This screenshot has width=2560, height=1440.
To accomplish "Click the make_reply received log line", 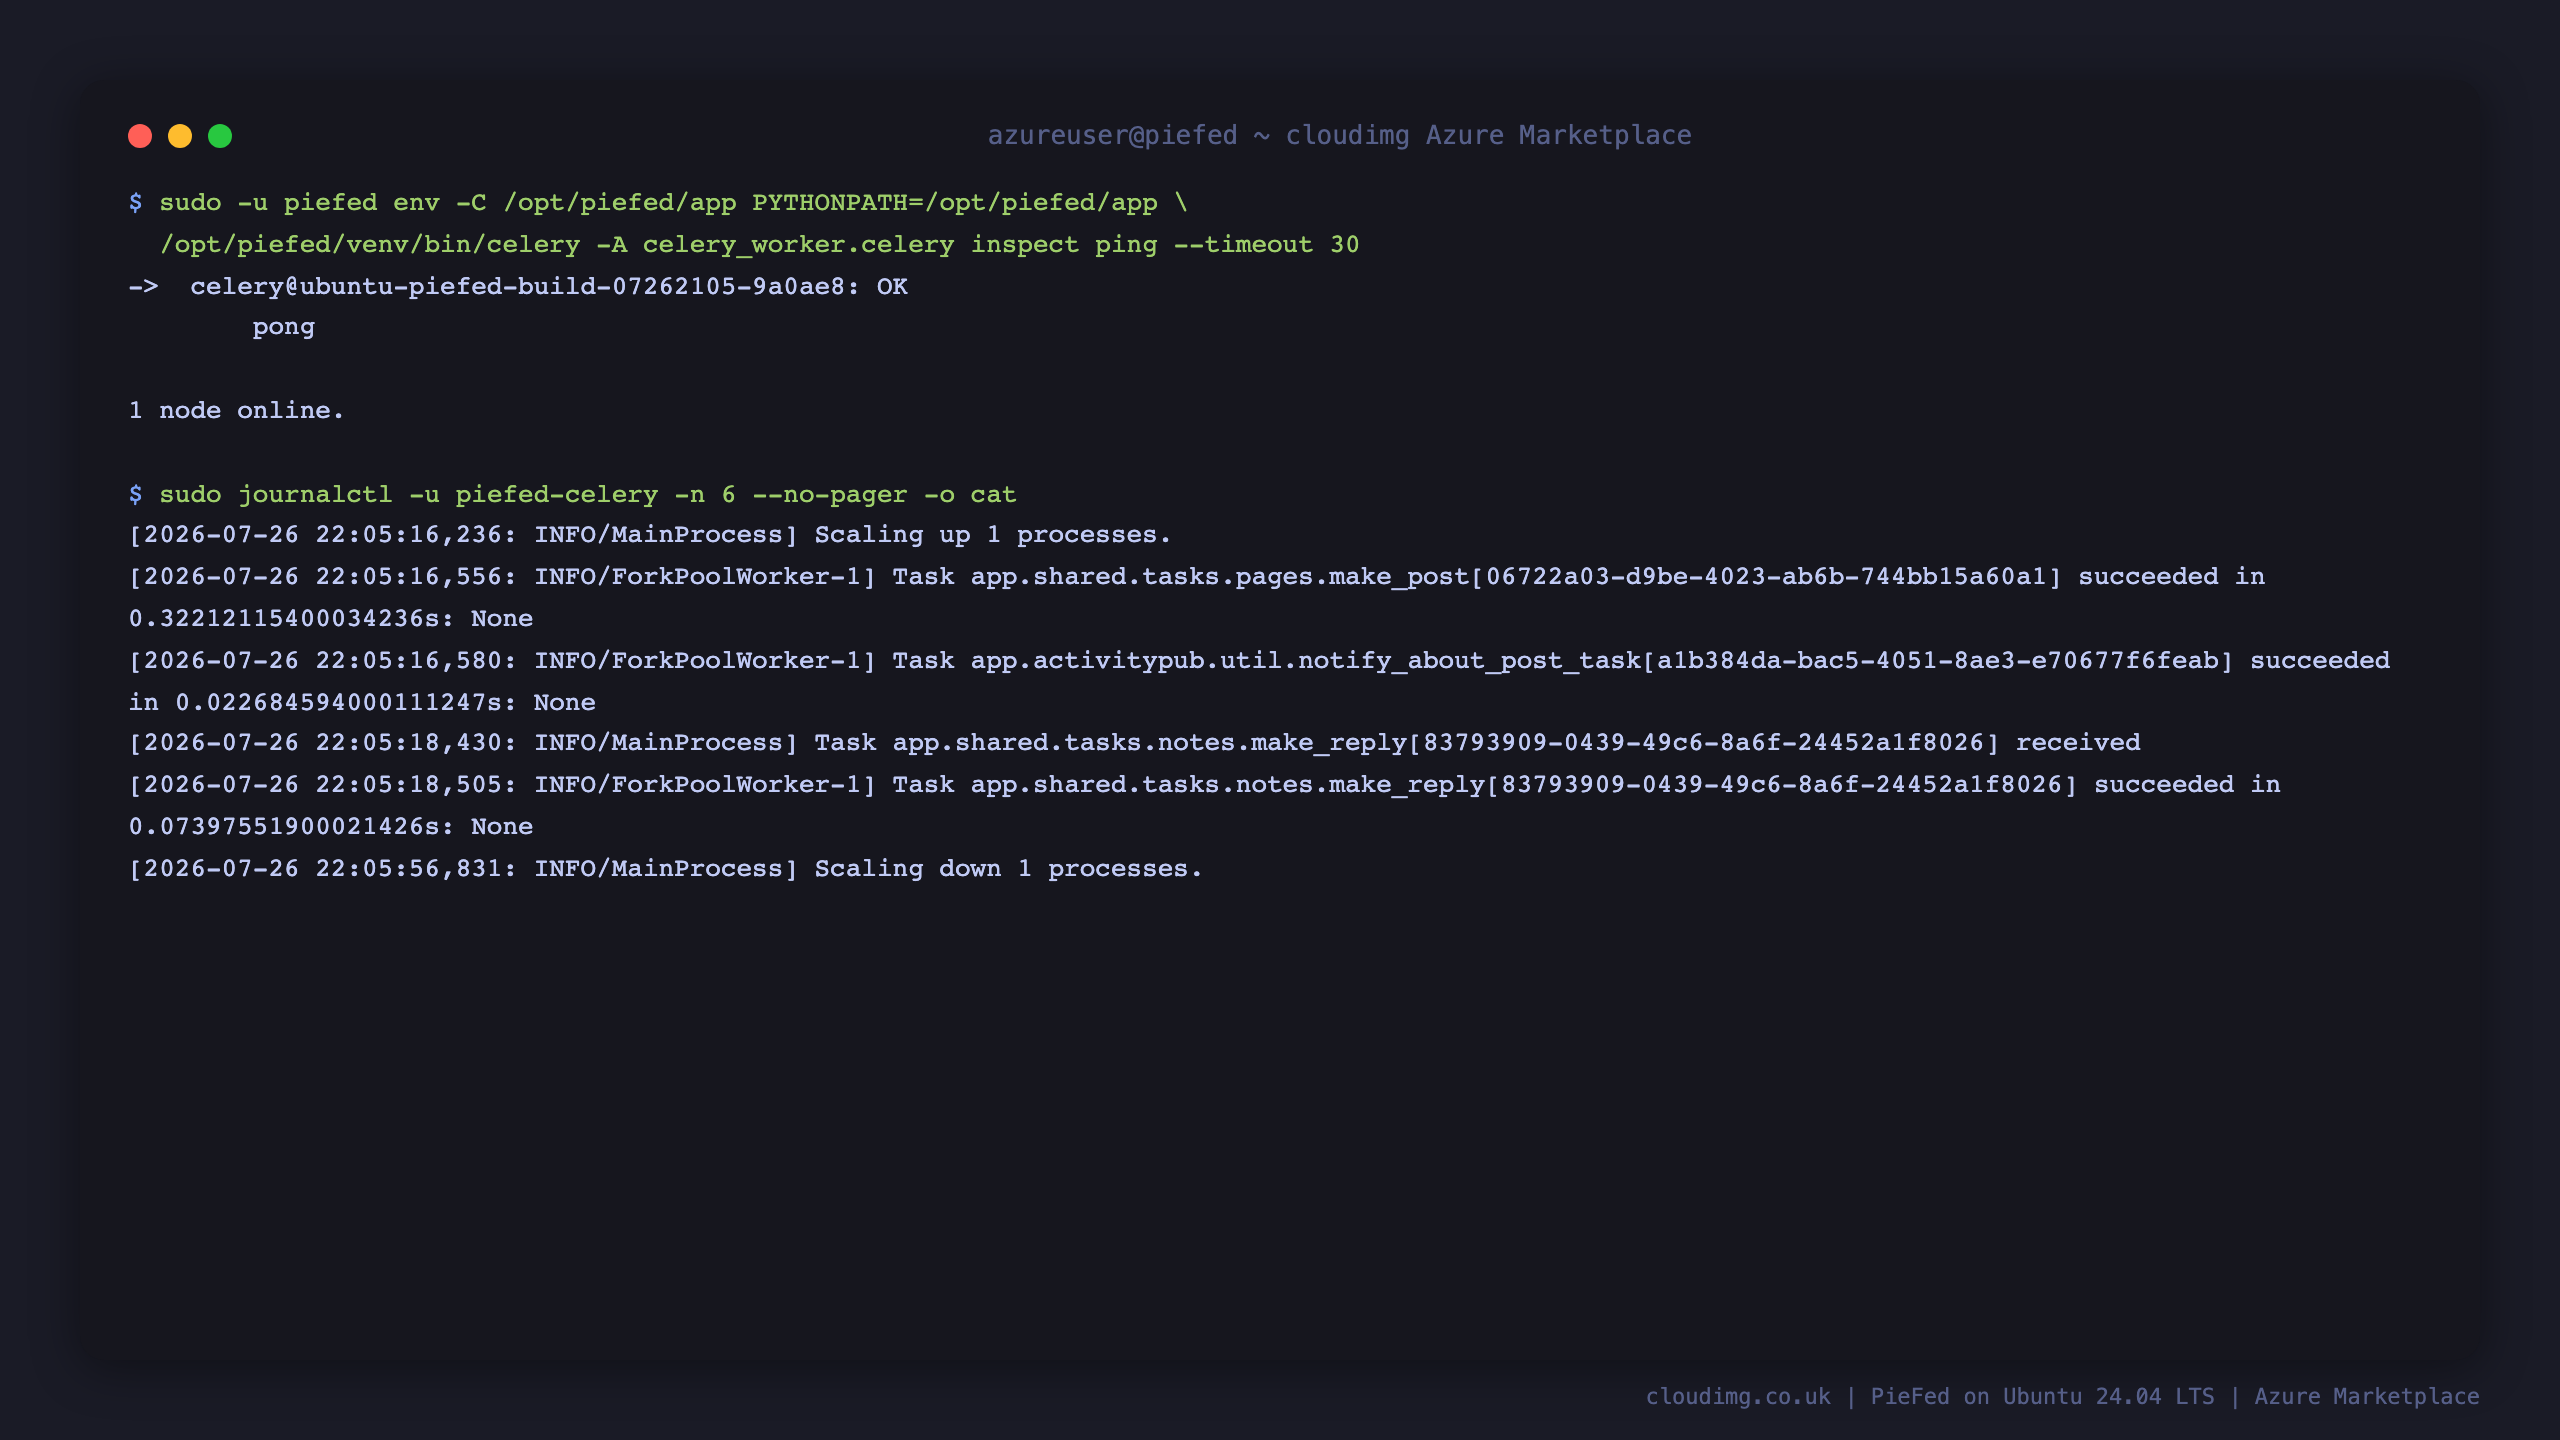I will click(1135, 743).
